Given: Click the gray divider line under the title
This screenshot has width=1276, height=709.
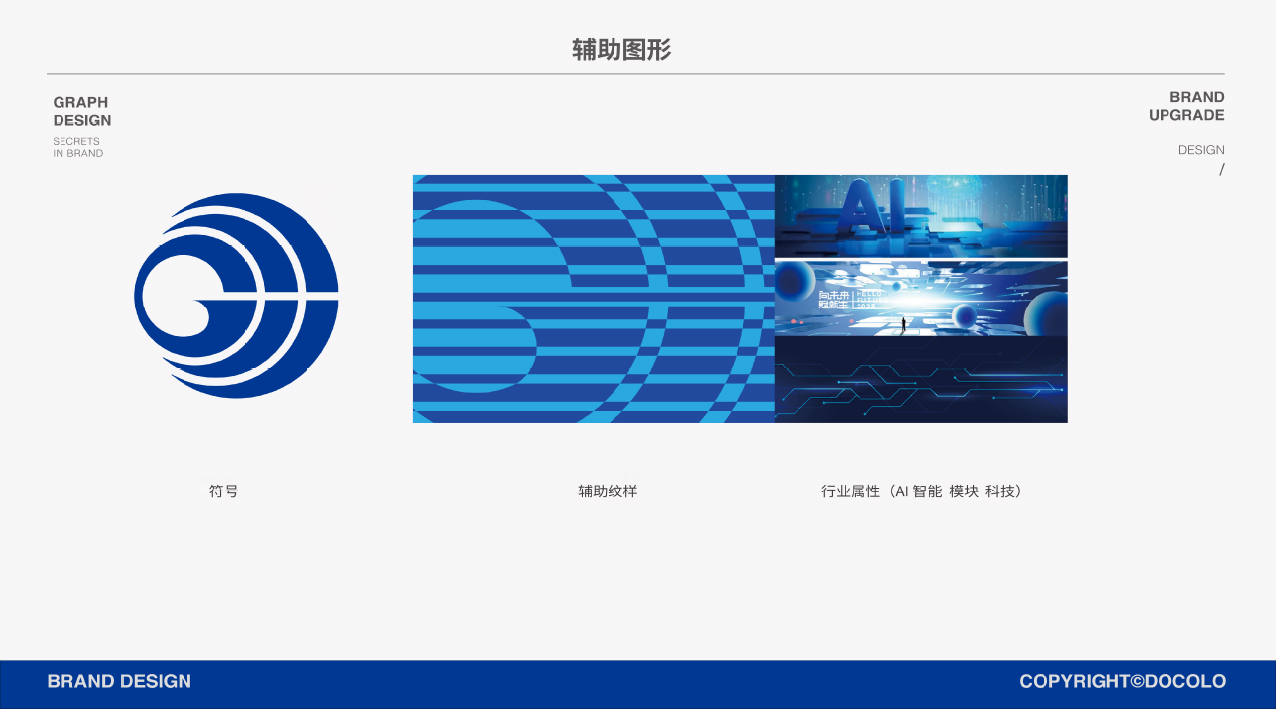Looking at the screenshot, I should [x=635, y=74].
